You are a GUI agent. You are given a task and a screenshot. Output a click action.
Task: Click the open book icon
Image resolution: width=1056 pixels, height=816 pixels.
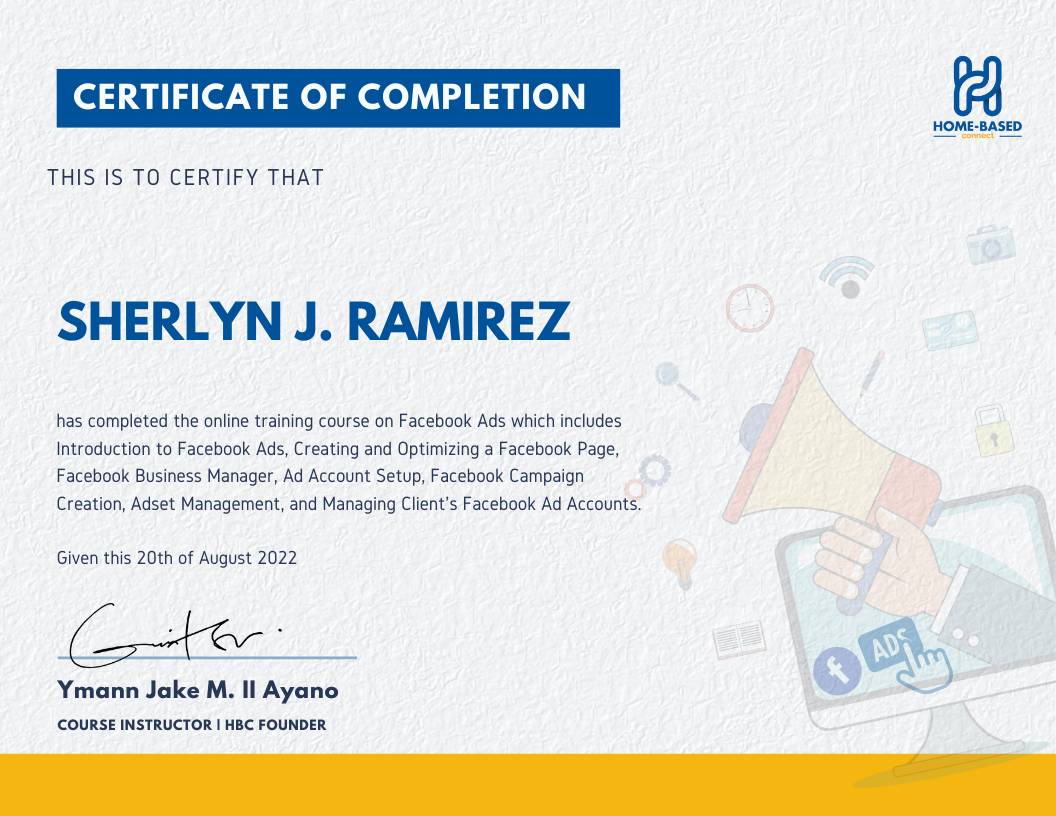[739, 639]
